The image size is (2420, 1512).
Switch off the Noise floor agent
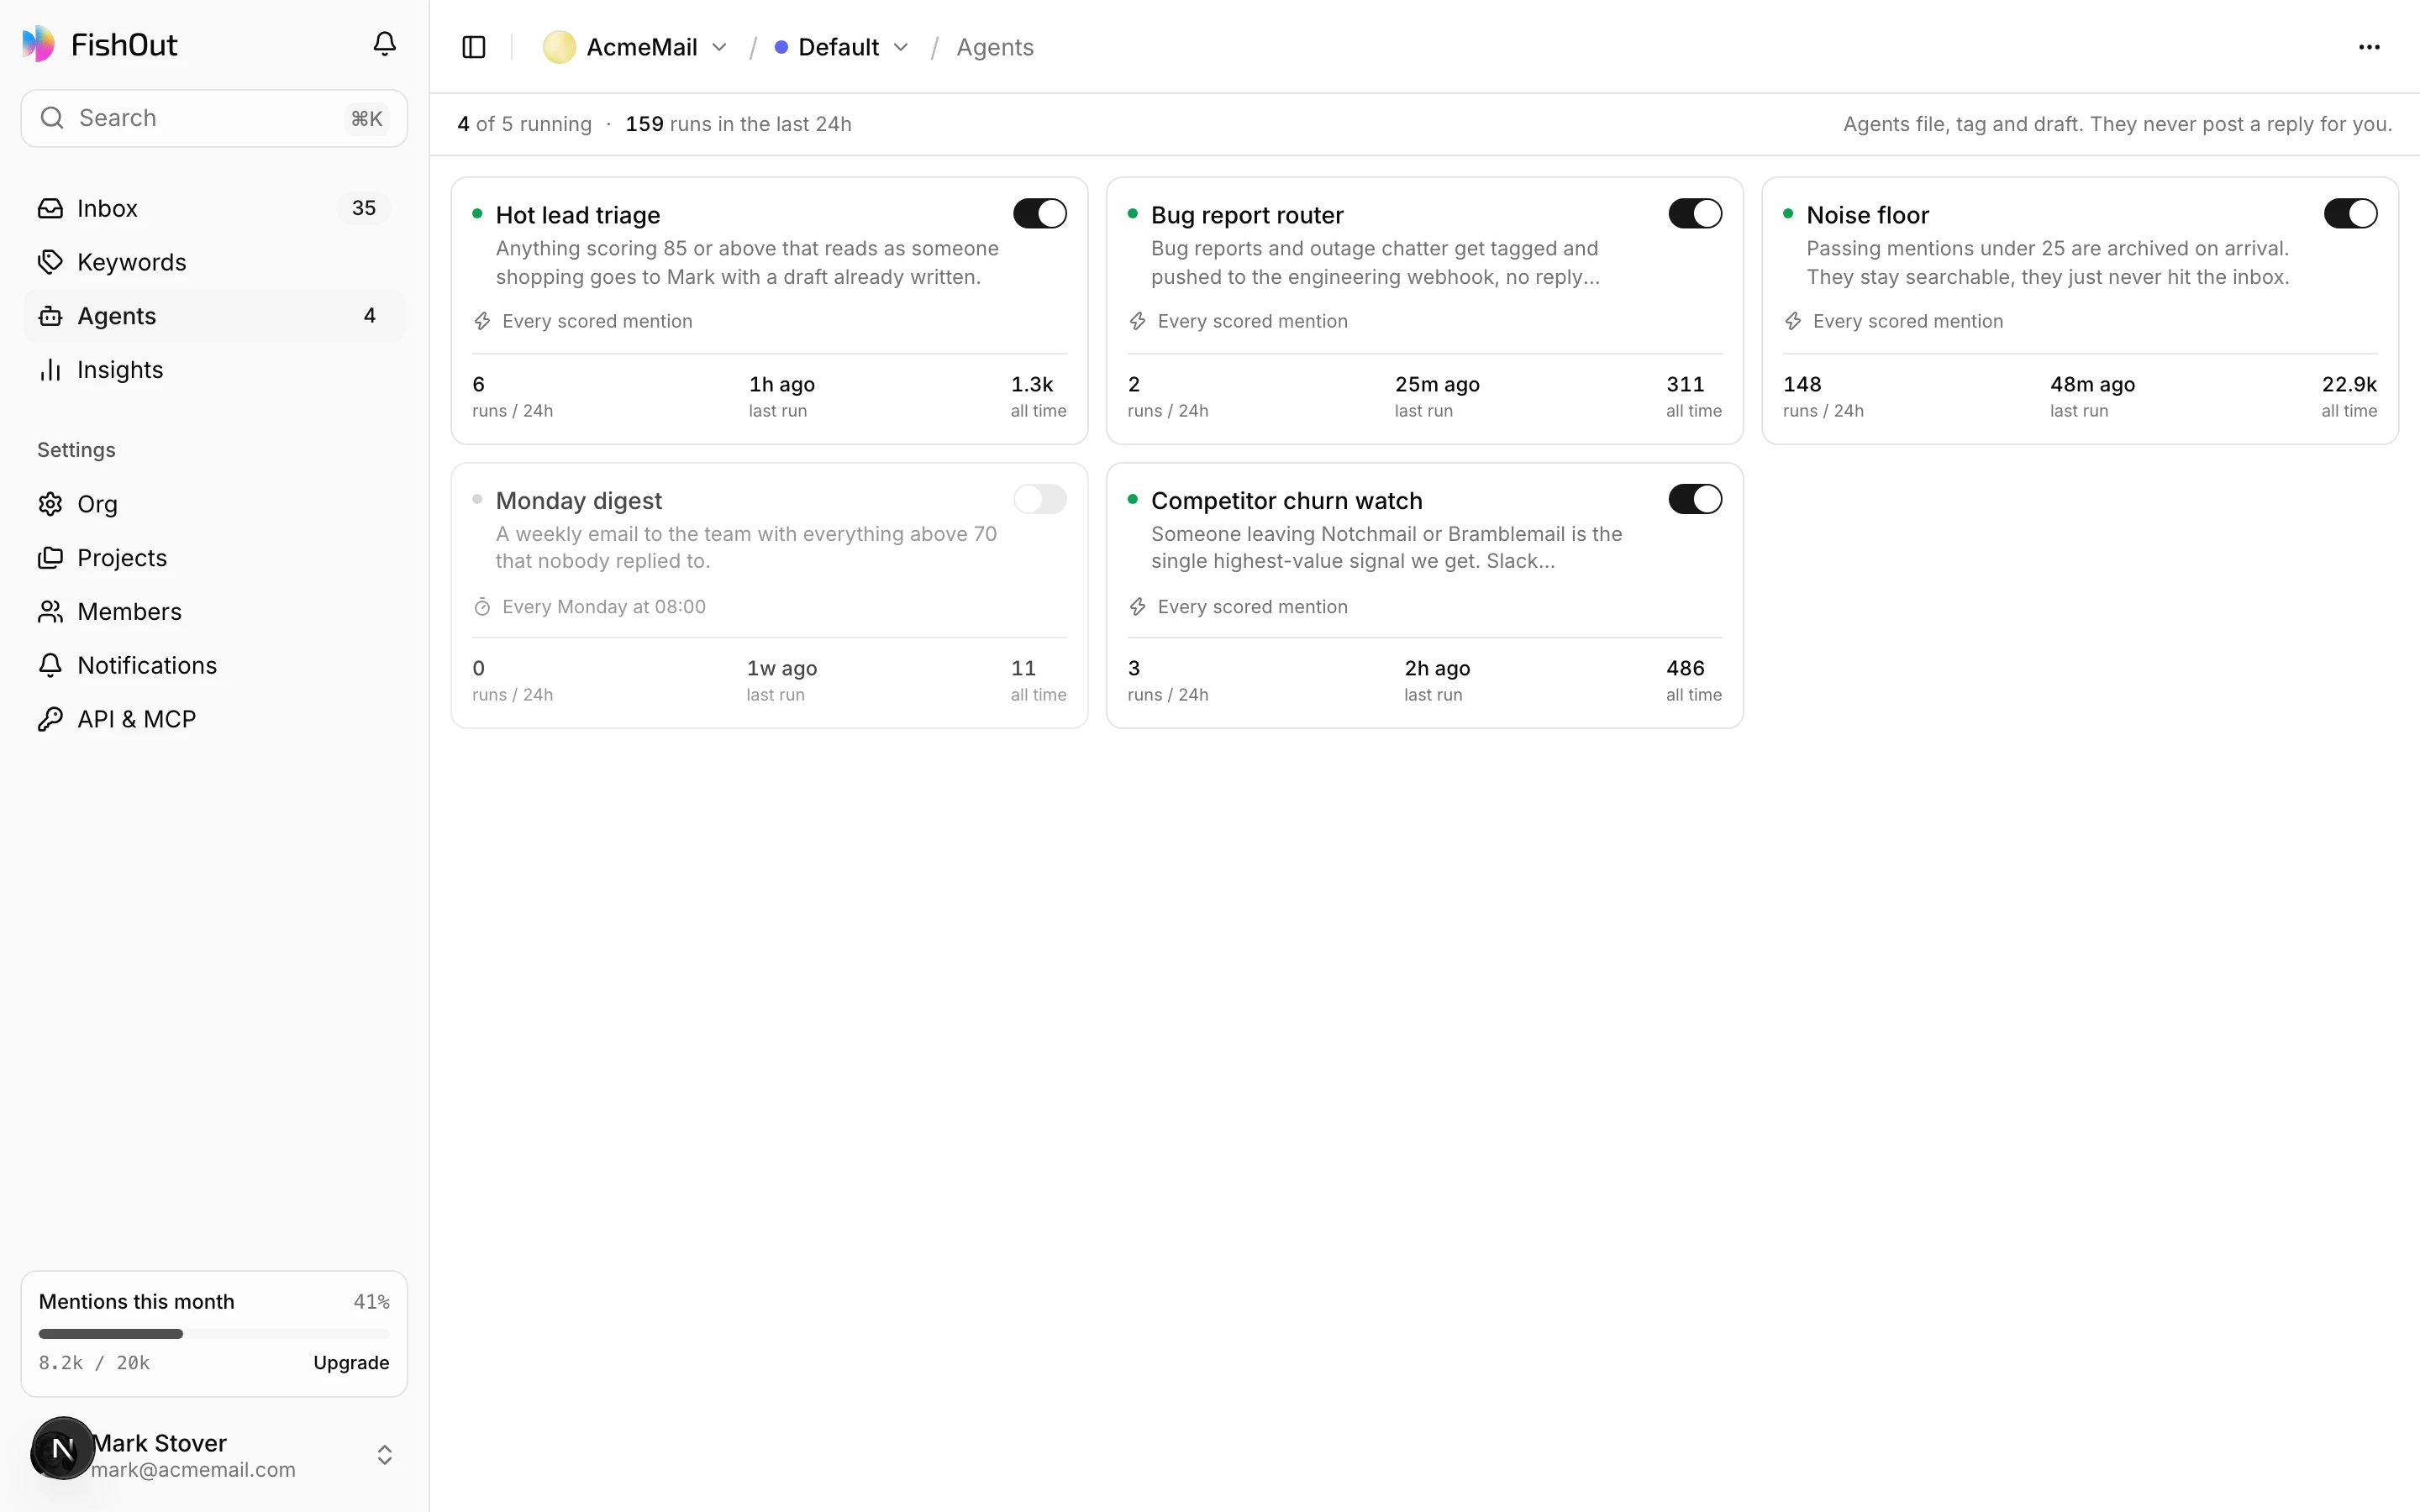(x=2350, y=214)
